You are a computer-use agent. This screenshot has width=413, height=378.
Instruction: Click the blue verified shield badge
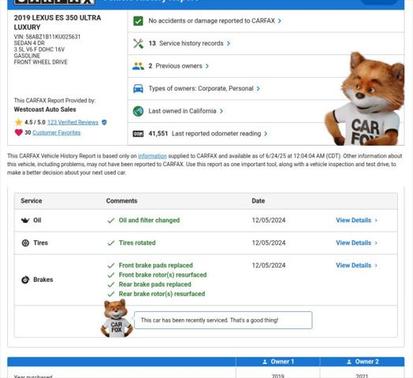pos(104,122)
